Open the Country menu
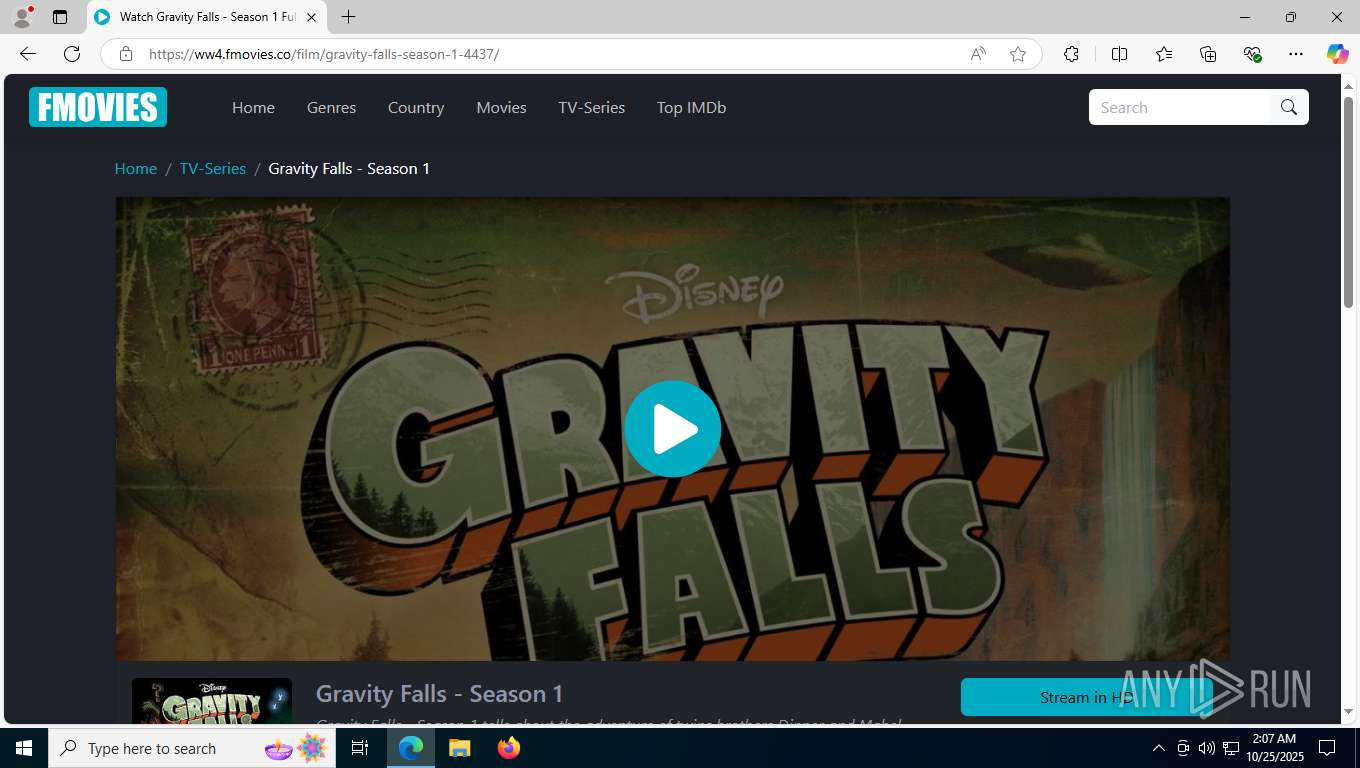1360x768 pixels. pos(416,107)
